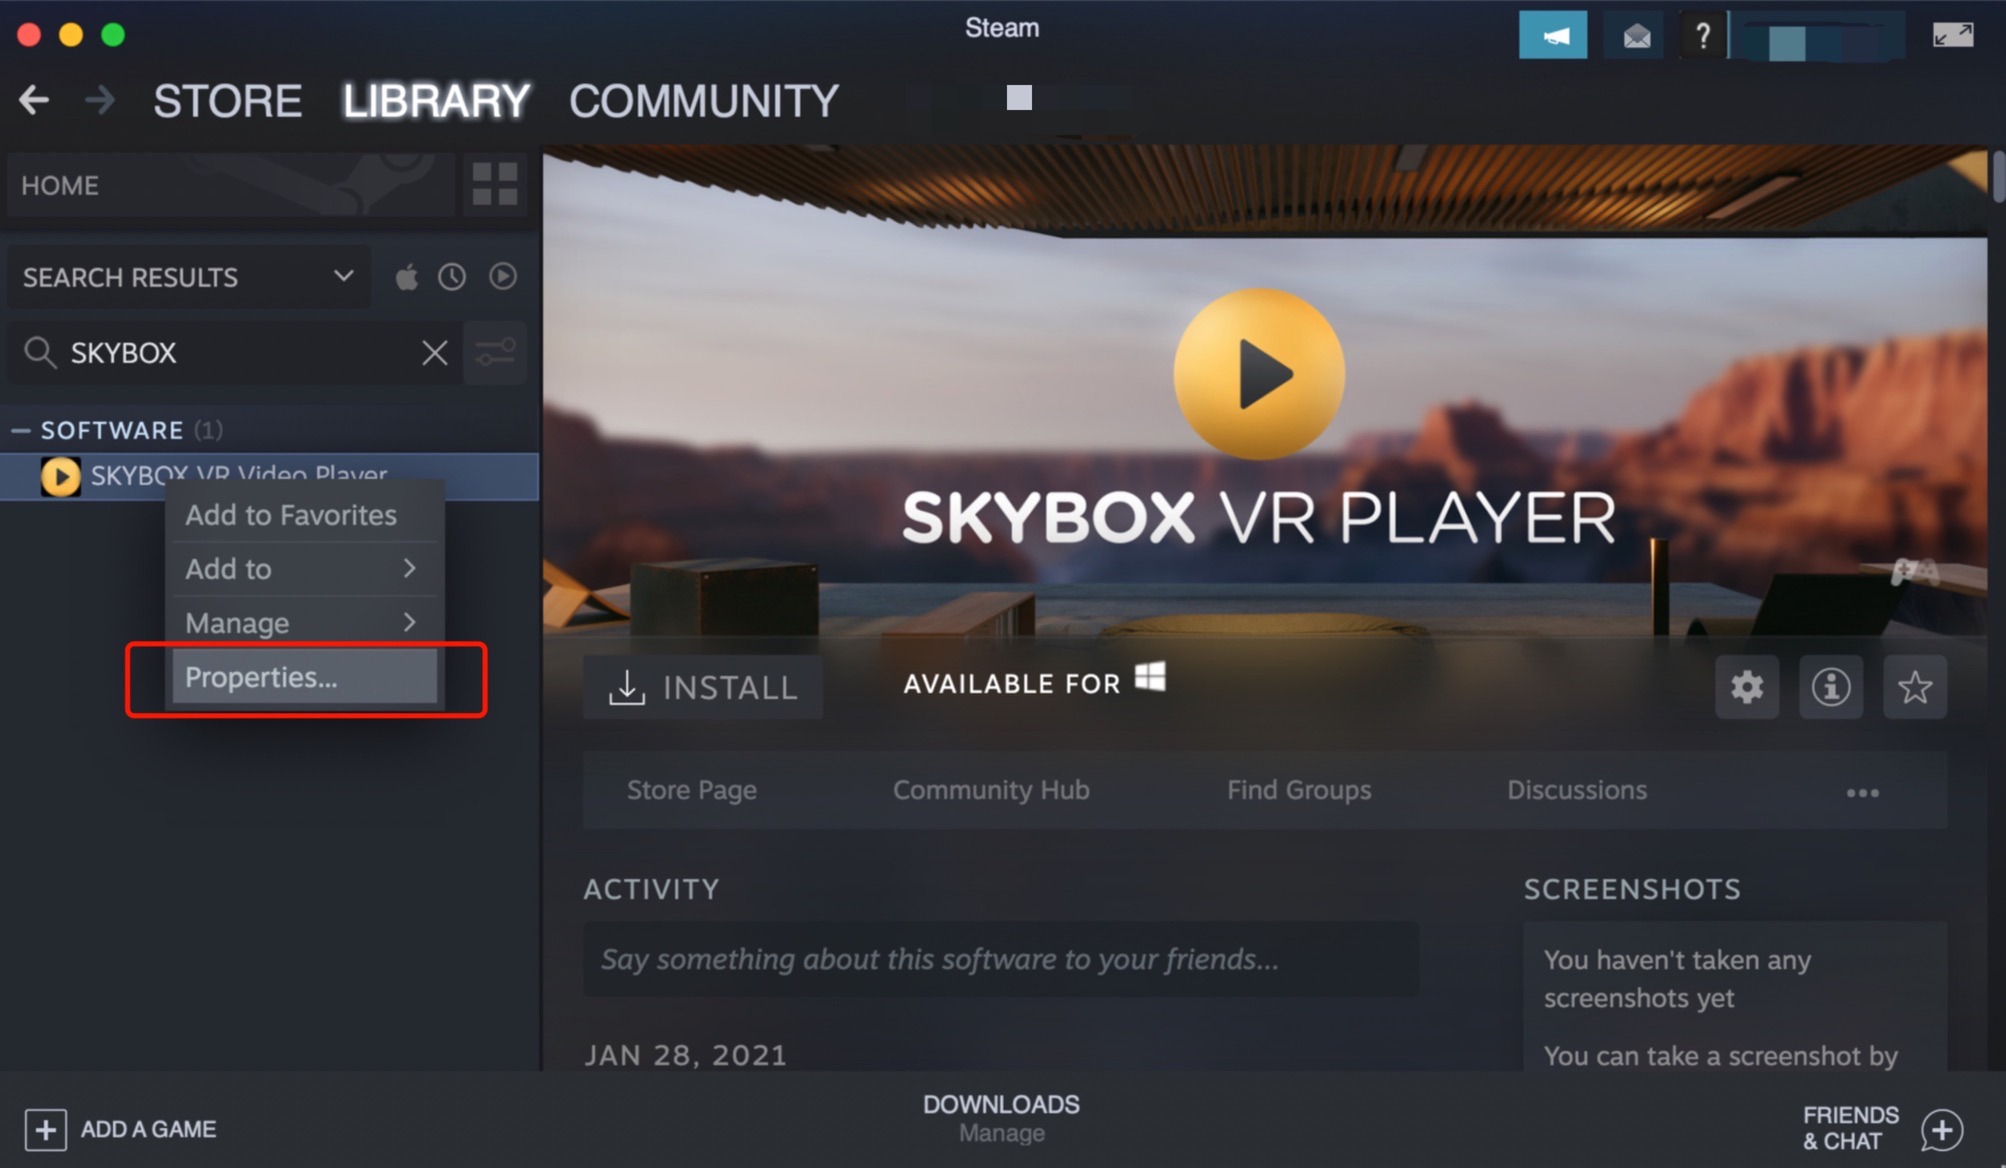
Task: Select Add to Favorites menu option
Action: [x=292, y=513]
